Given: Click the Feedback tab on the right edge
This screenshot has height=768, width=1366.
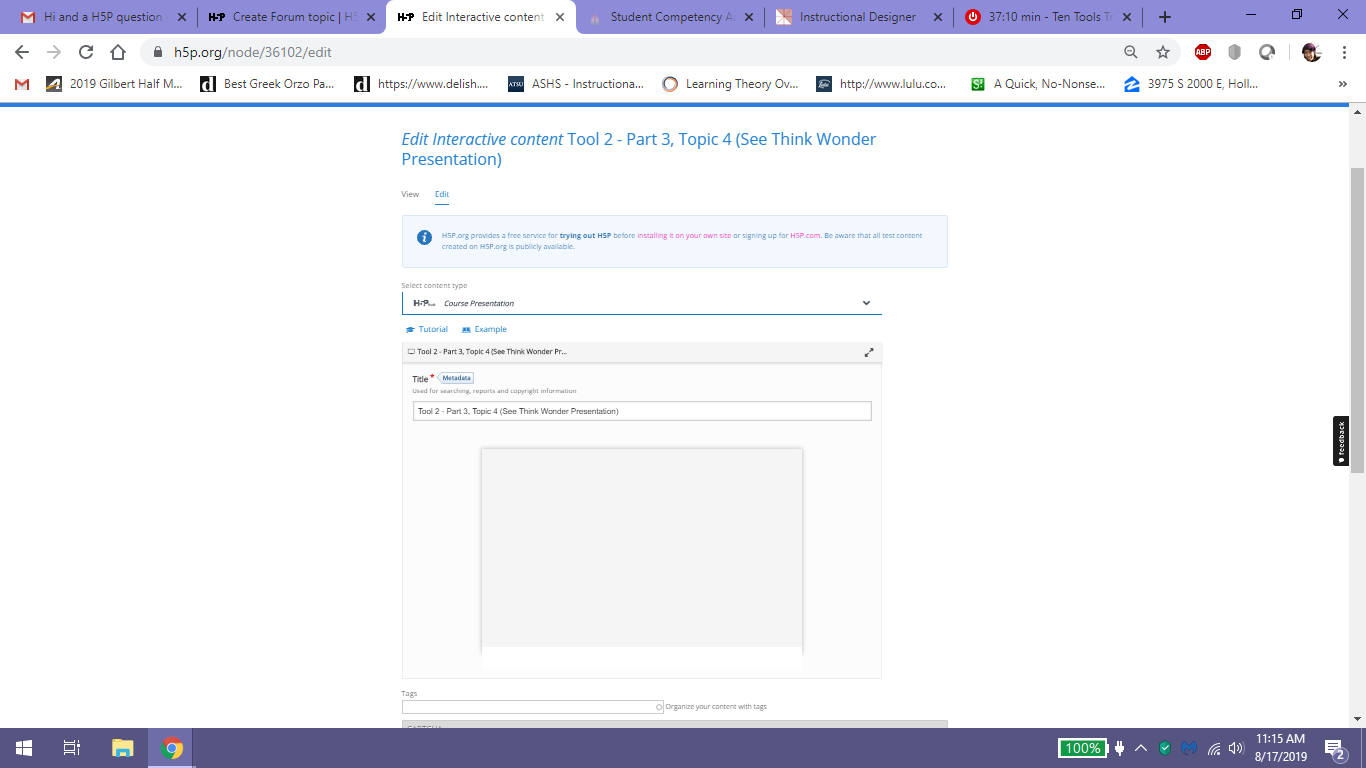Looking at the screenshot, I should click(x=1341, y=440).
